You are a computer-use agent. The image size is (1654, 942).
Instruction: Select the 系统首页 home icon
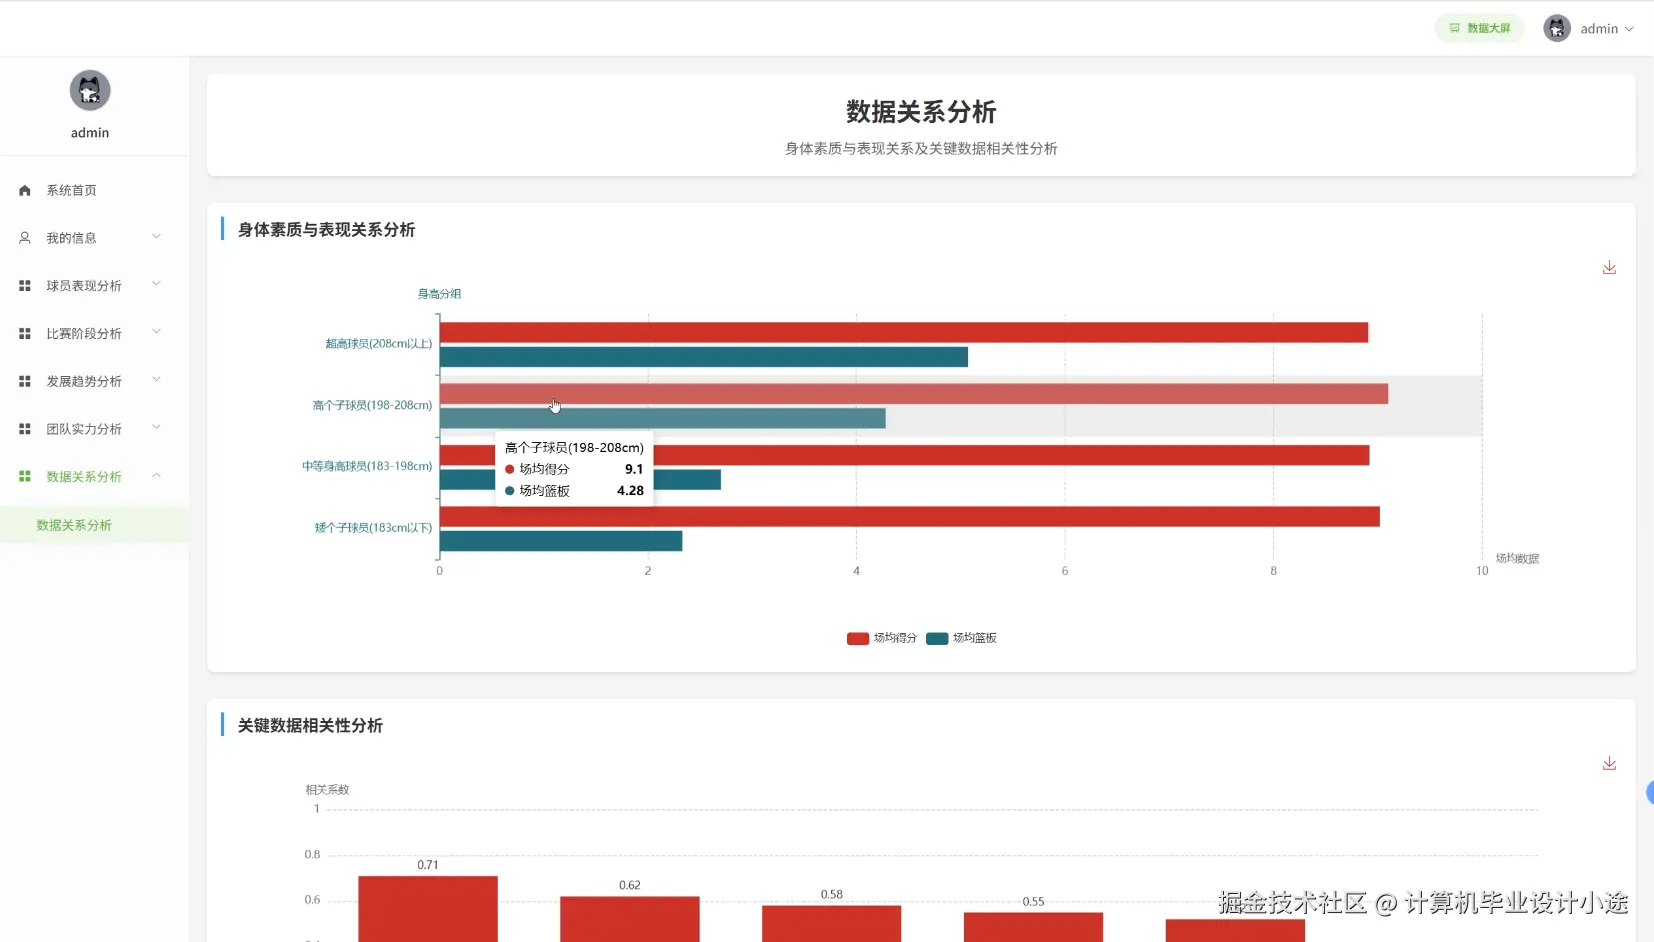(x=24, y=190)
